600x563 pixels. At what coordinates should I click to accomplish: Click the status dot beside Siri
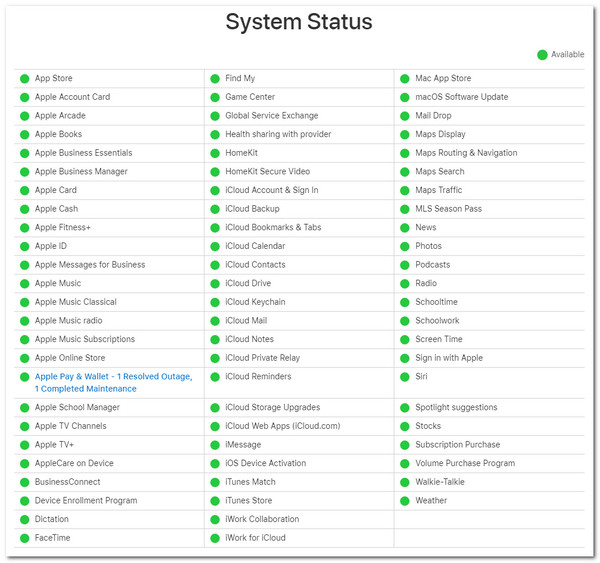[x=405, y=377]
